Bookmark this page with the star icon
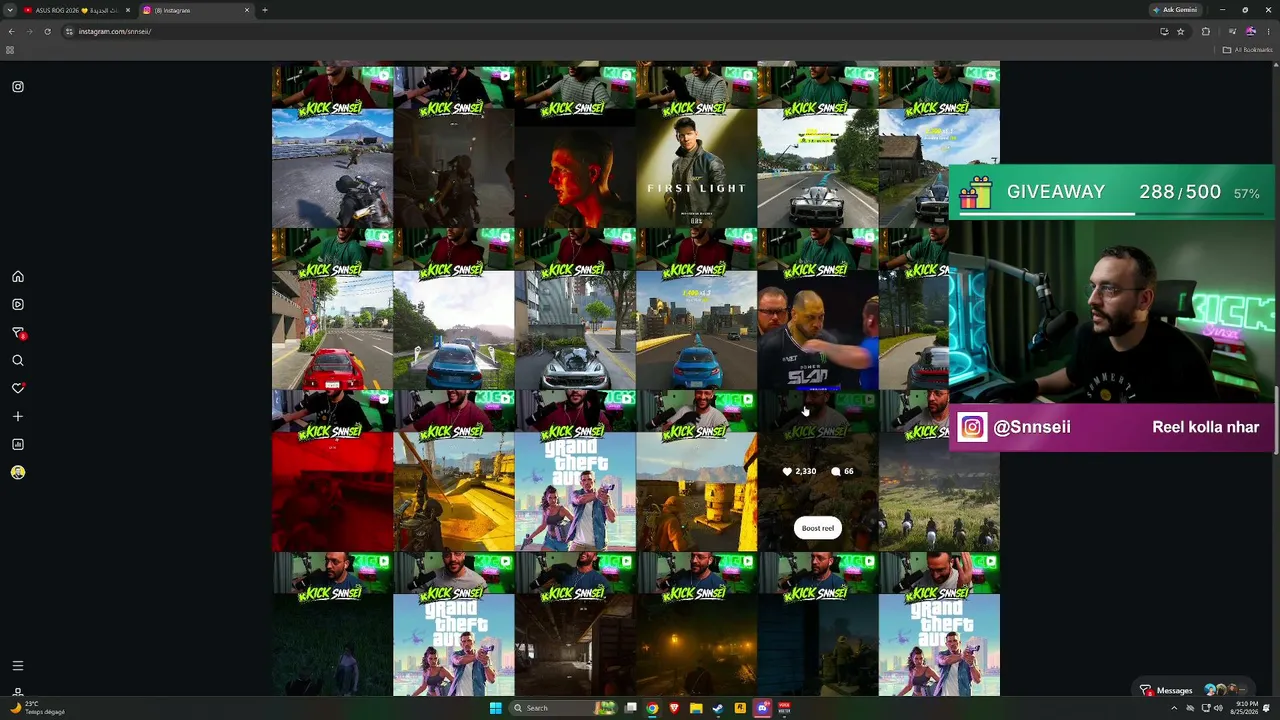This screenshot has width=1280, height=720. coord(1181,31)
